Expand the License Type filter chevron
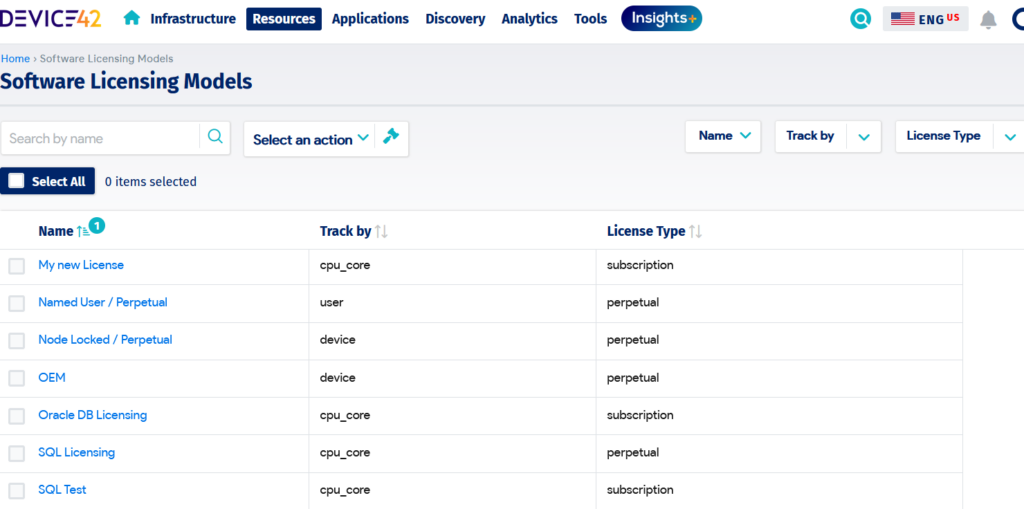 coord(1010,137)
